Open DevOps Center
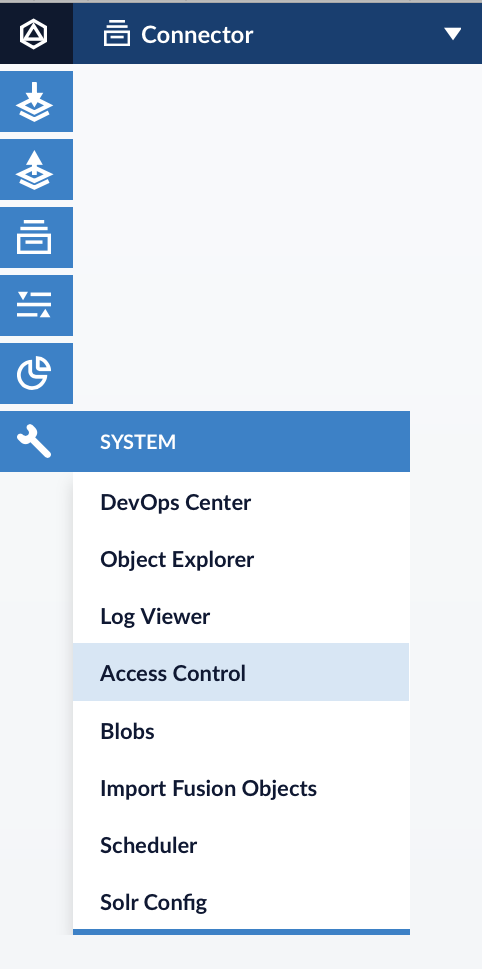The height and width of the screenshot is (969, 482). 241,502
